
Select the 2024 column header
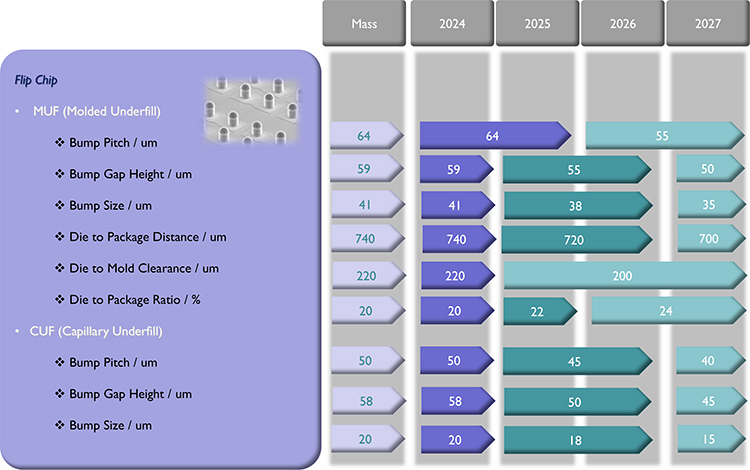coord(451,23)
